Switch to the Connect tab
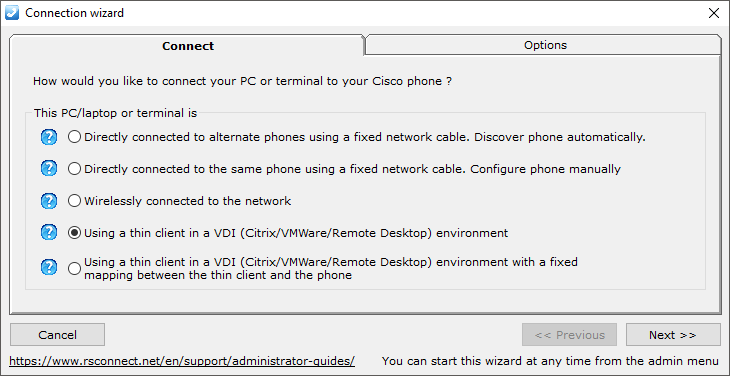730x376 pixels. click(x=187, y=46)
